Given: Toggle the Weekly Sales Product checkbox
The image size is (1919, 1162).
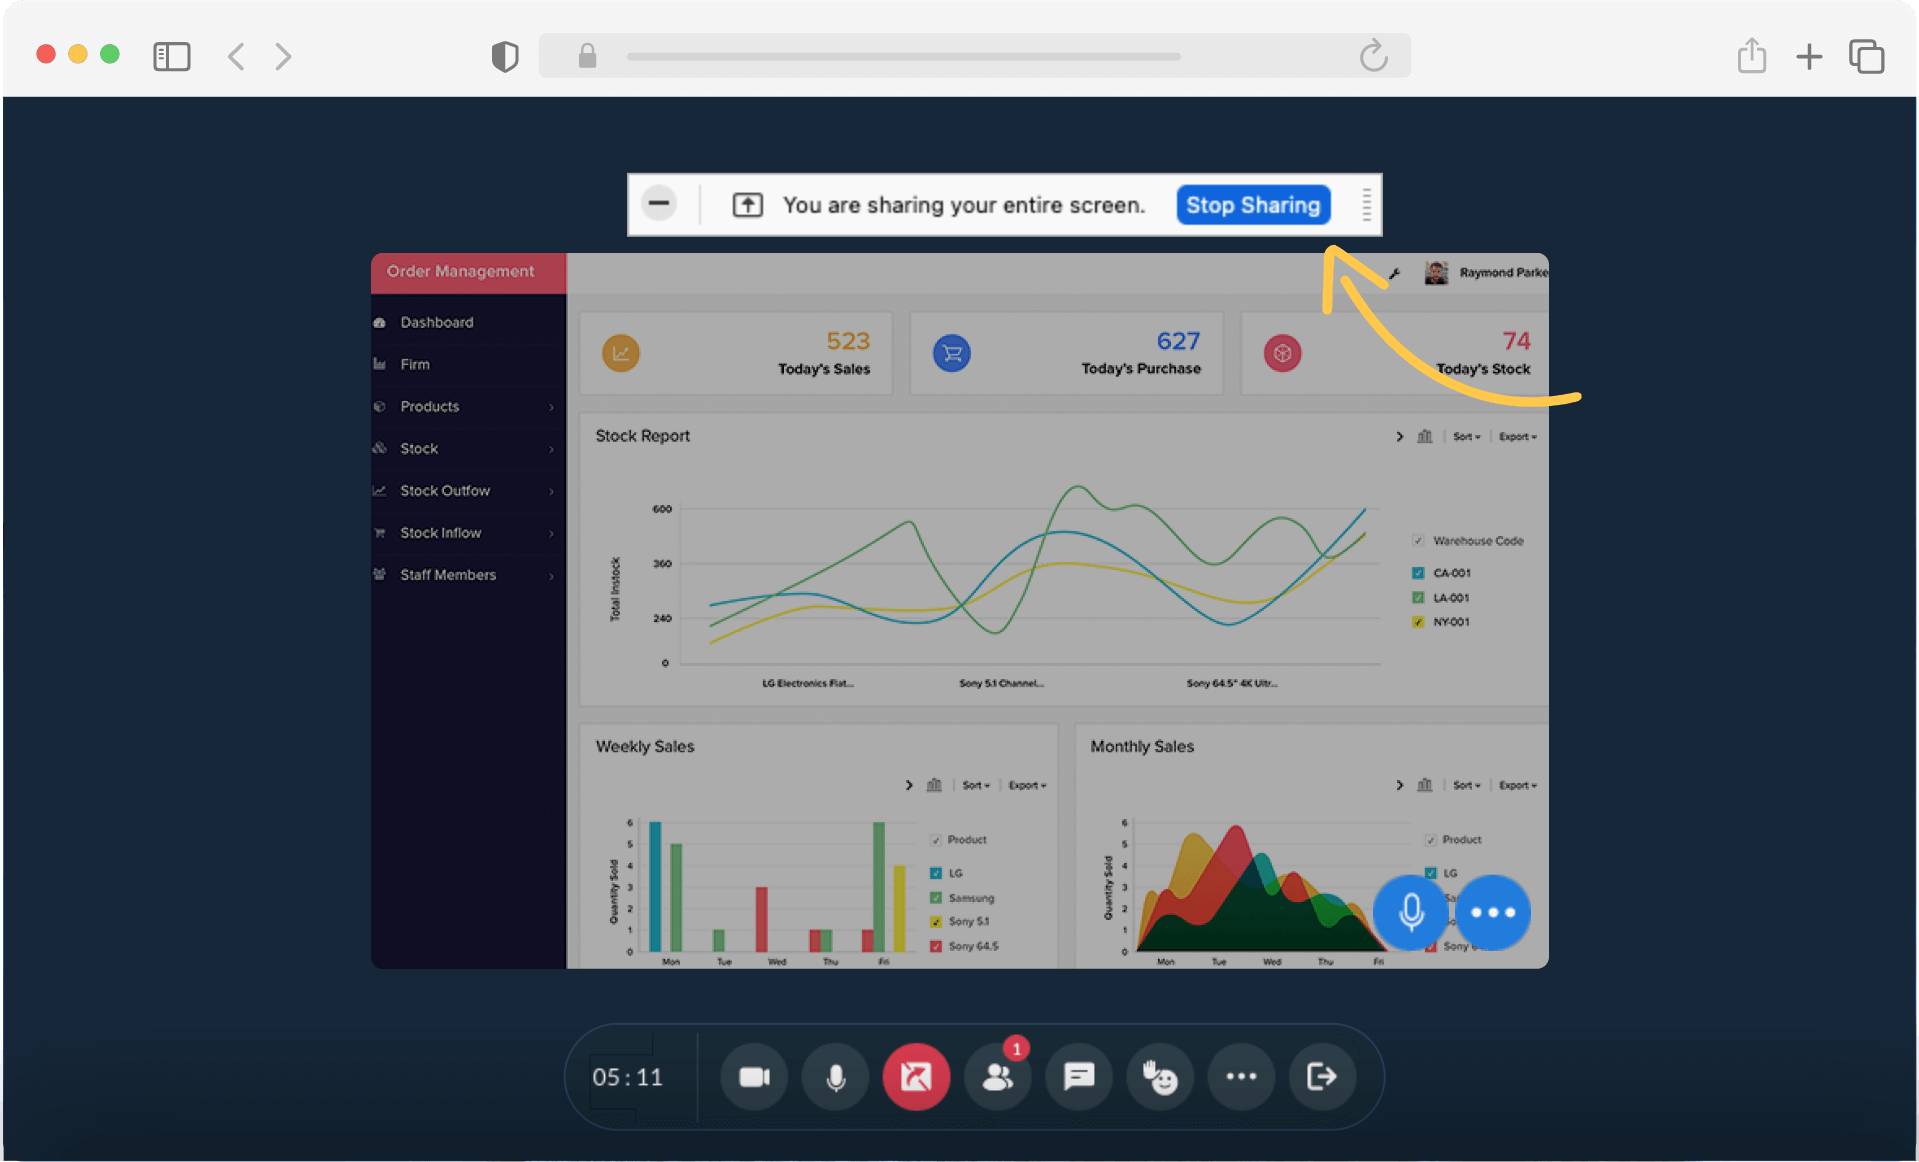Looking at the screenshot, I should coord(936,840).
